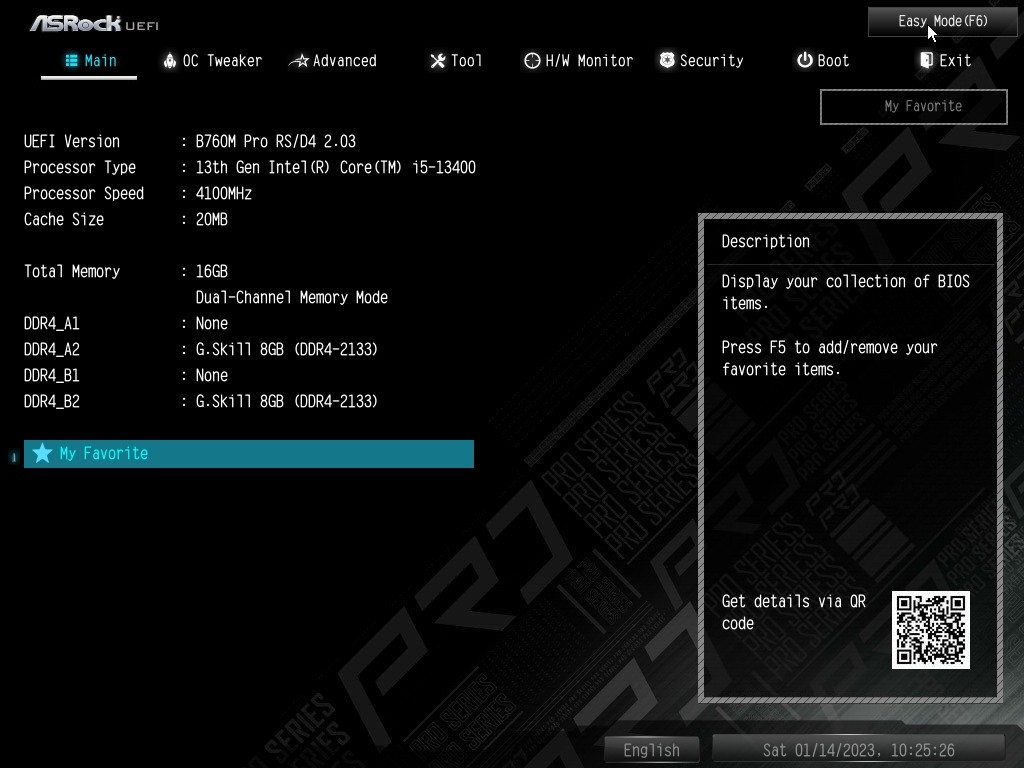Click the Security shield icon
Viewport: 1024px width, 768px height.
pyautogui.click(x=667, y=60)
